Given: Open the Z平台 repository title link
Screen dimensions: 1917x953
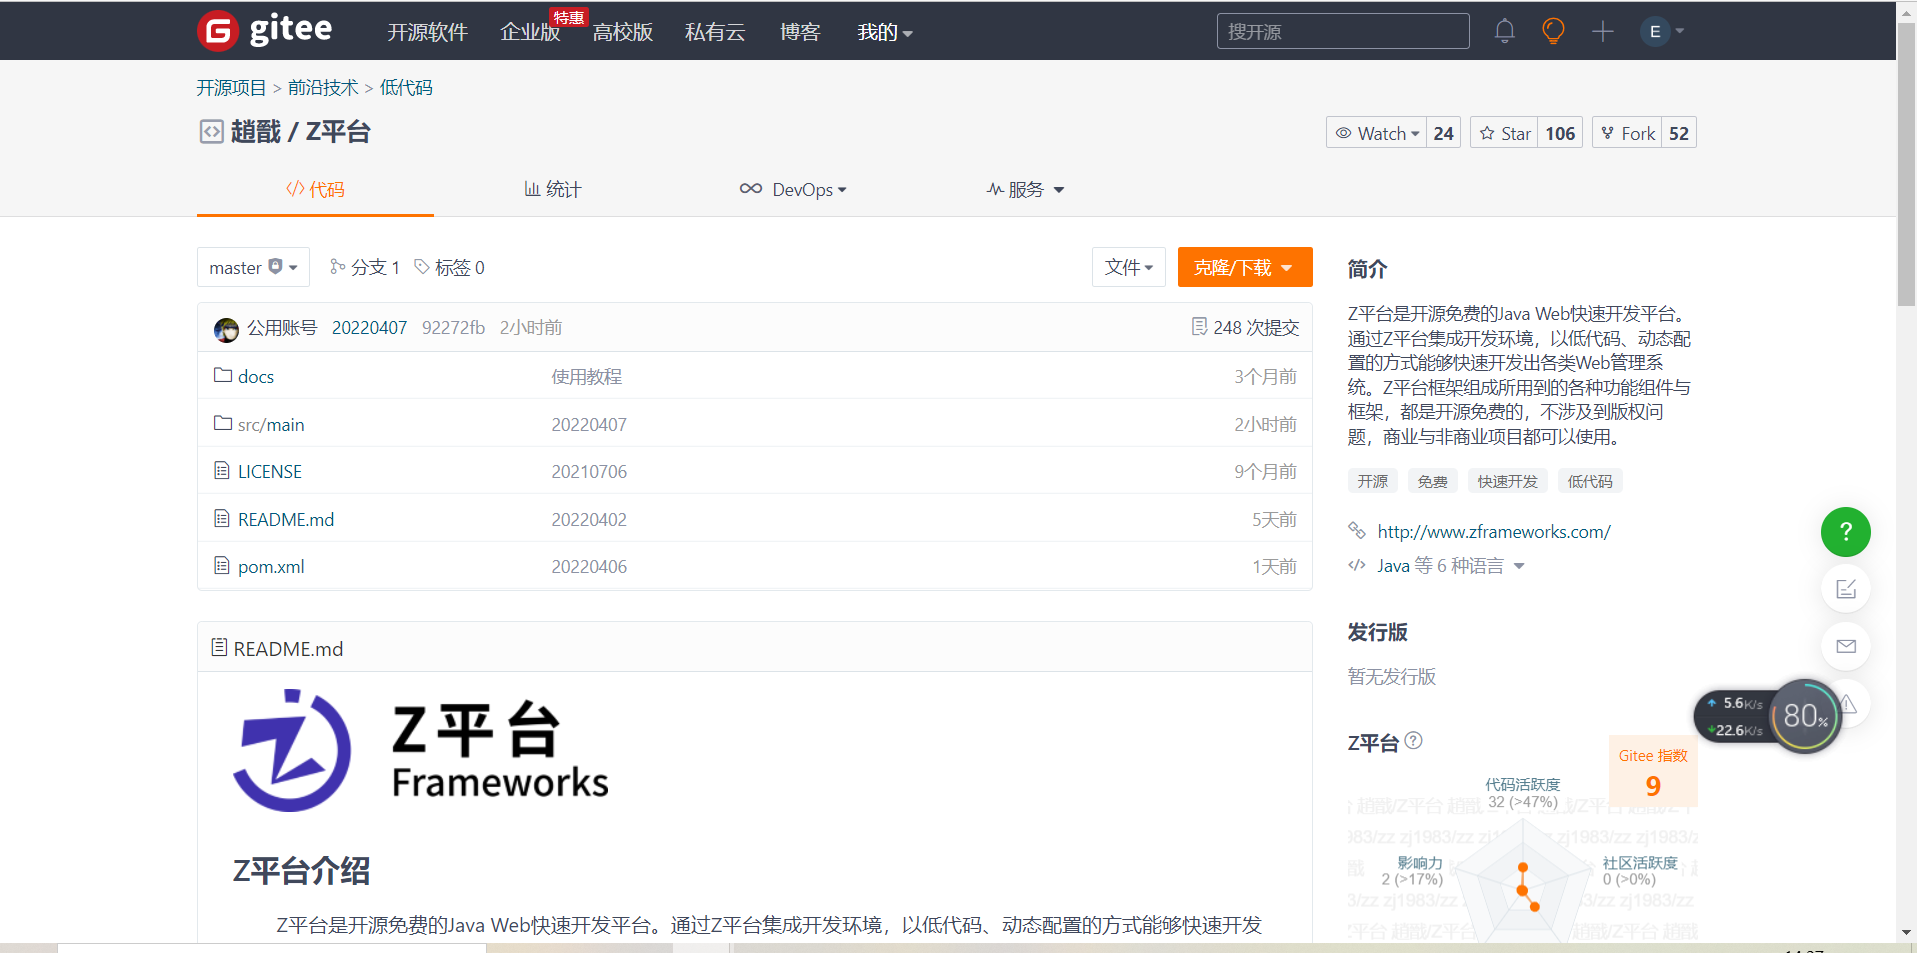Looking at the screenshot, I should [338, 132].
